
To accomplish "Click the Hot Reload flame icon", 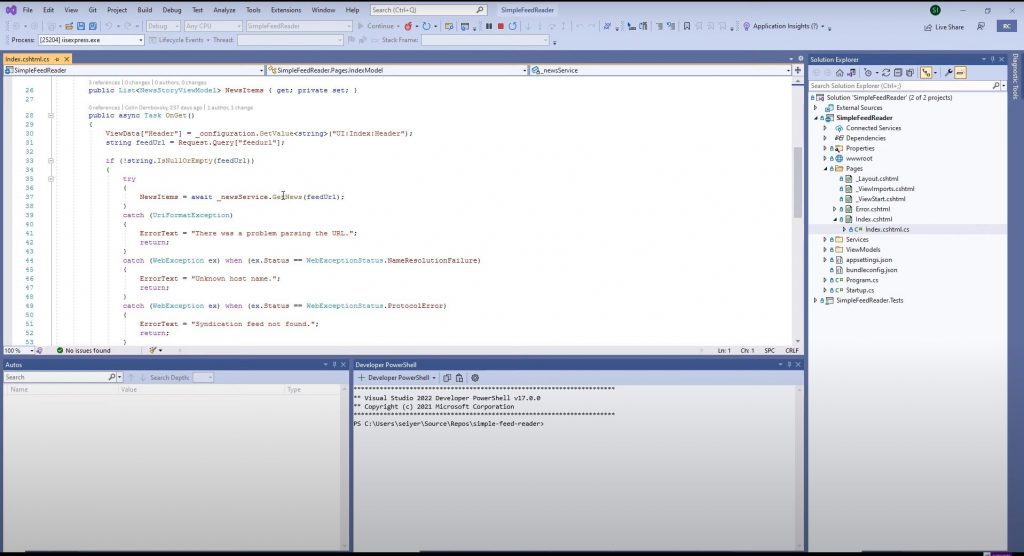I will [x=408, y=26].
